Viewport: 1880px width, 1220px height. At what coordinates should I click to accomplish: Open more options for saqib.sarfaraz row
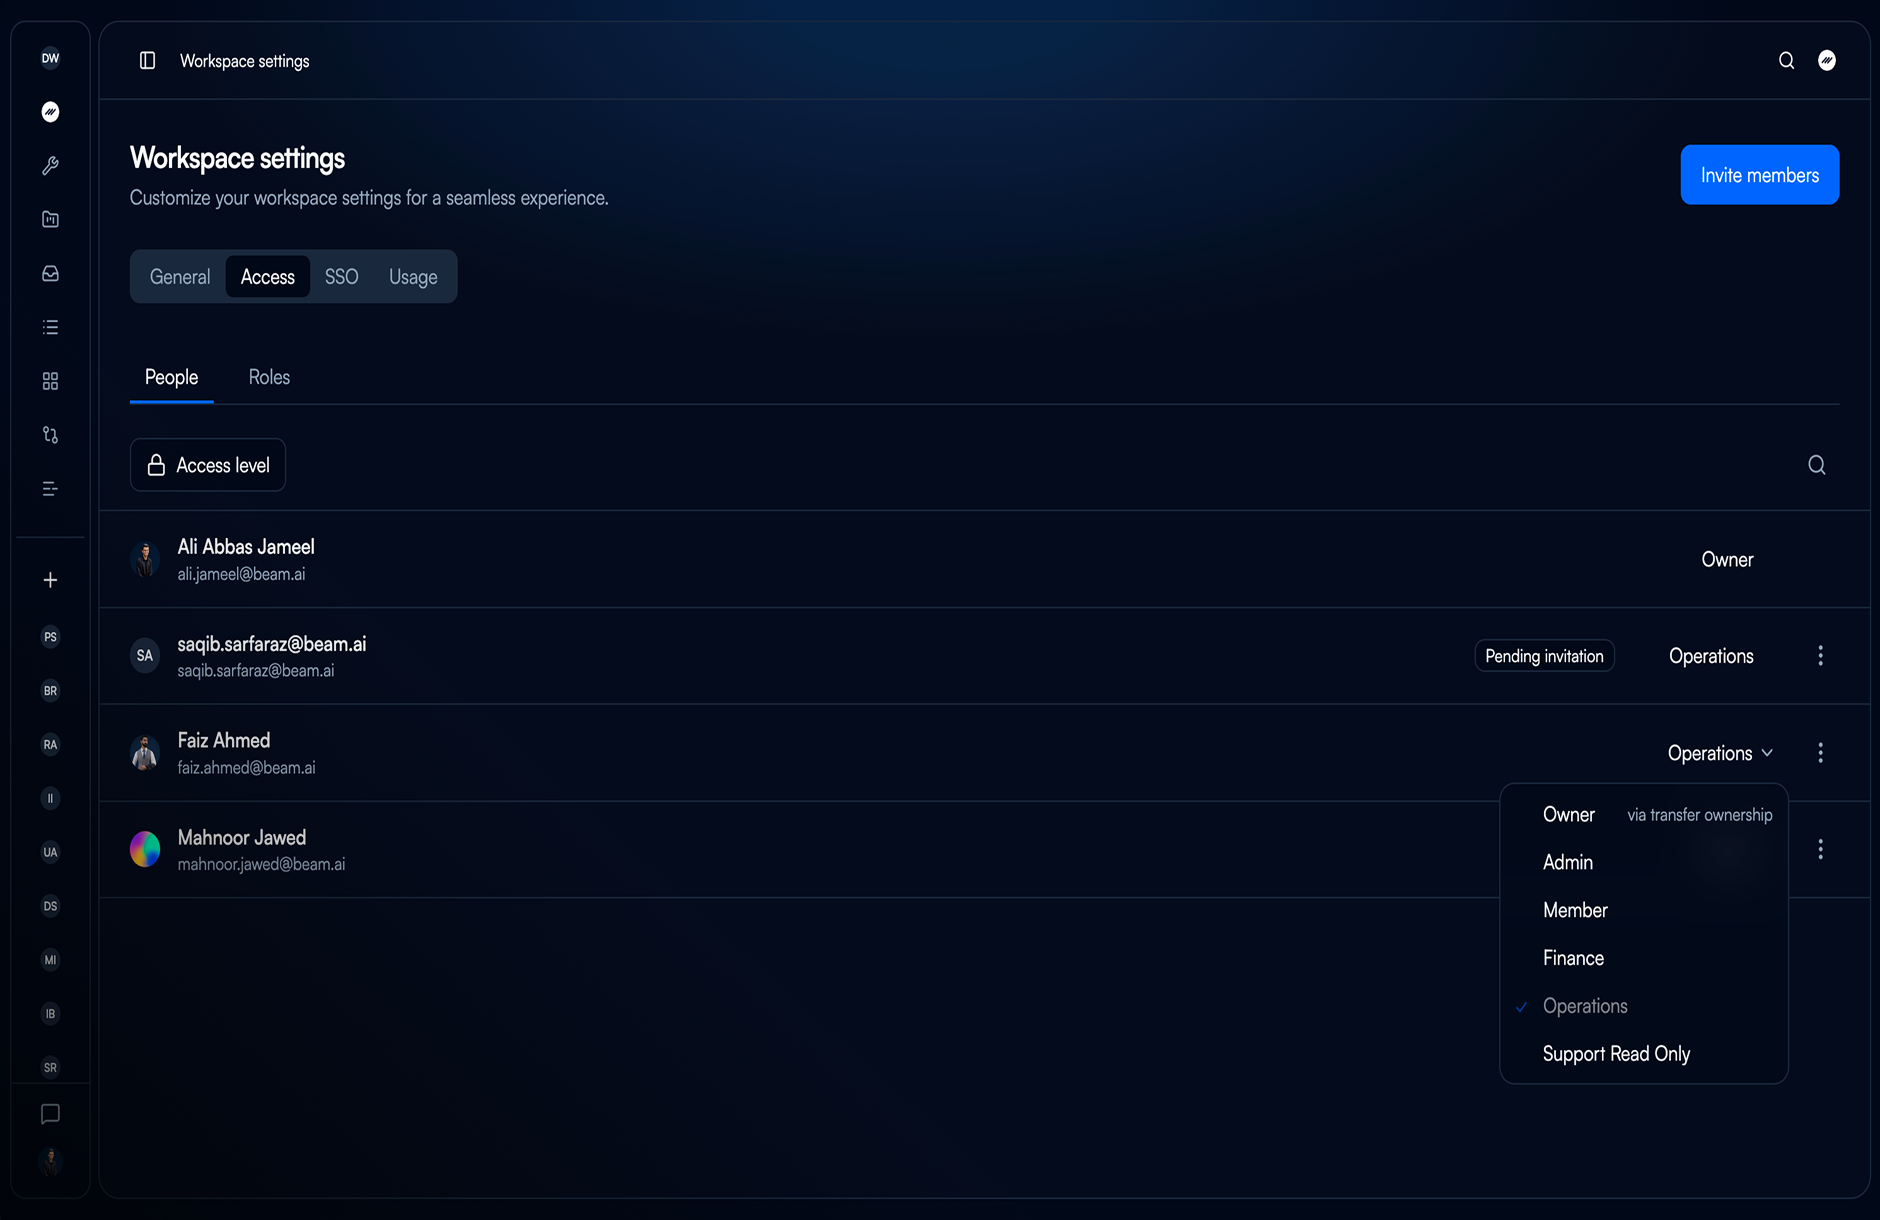[1820, 656]
